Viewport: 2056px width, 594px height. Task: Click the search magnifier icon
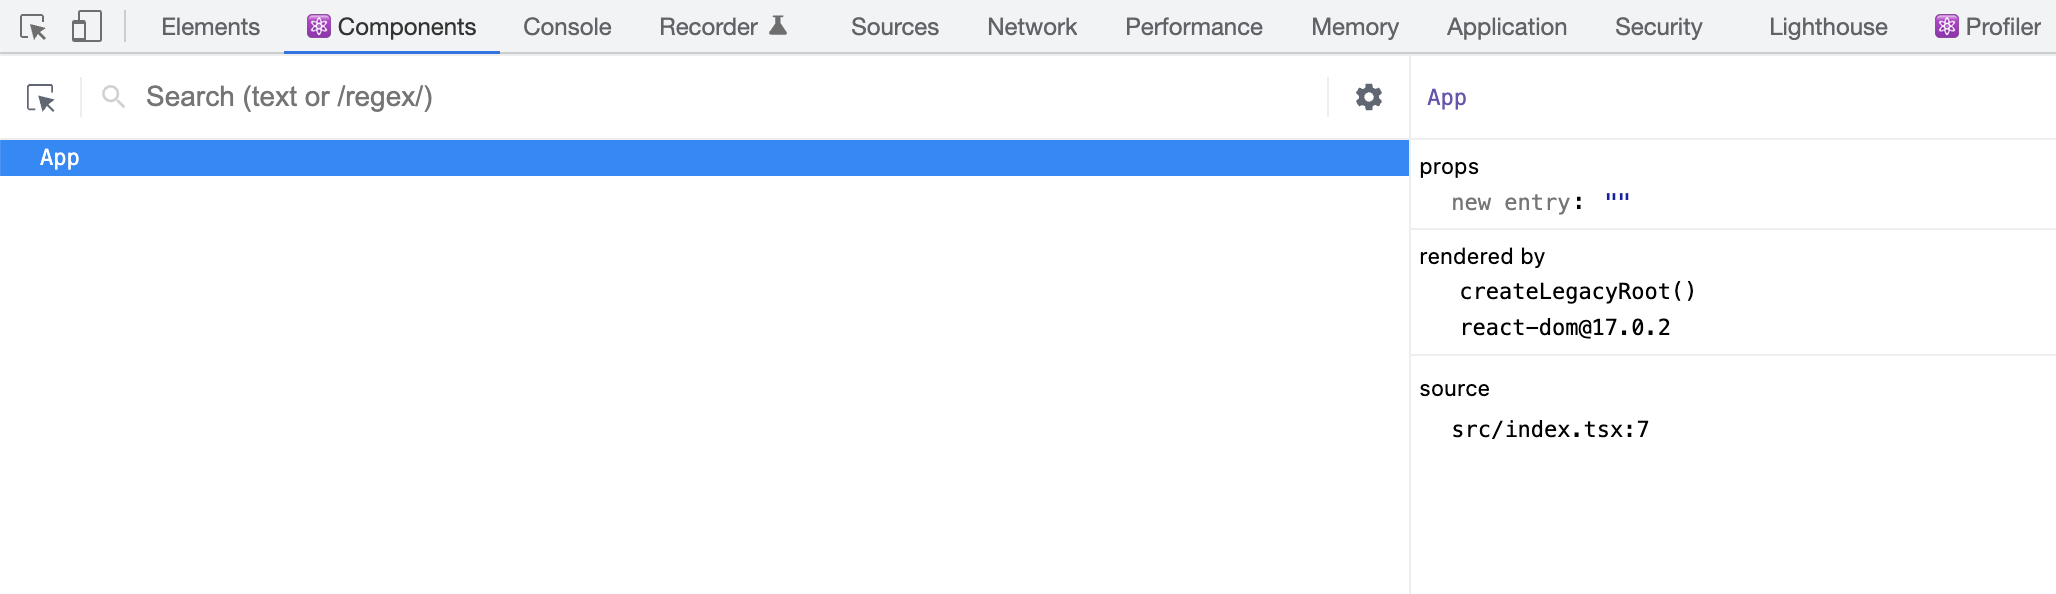coord(112,96)
